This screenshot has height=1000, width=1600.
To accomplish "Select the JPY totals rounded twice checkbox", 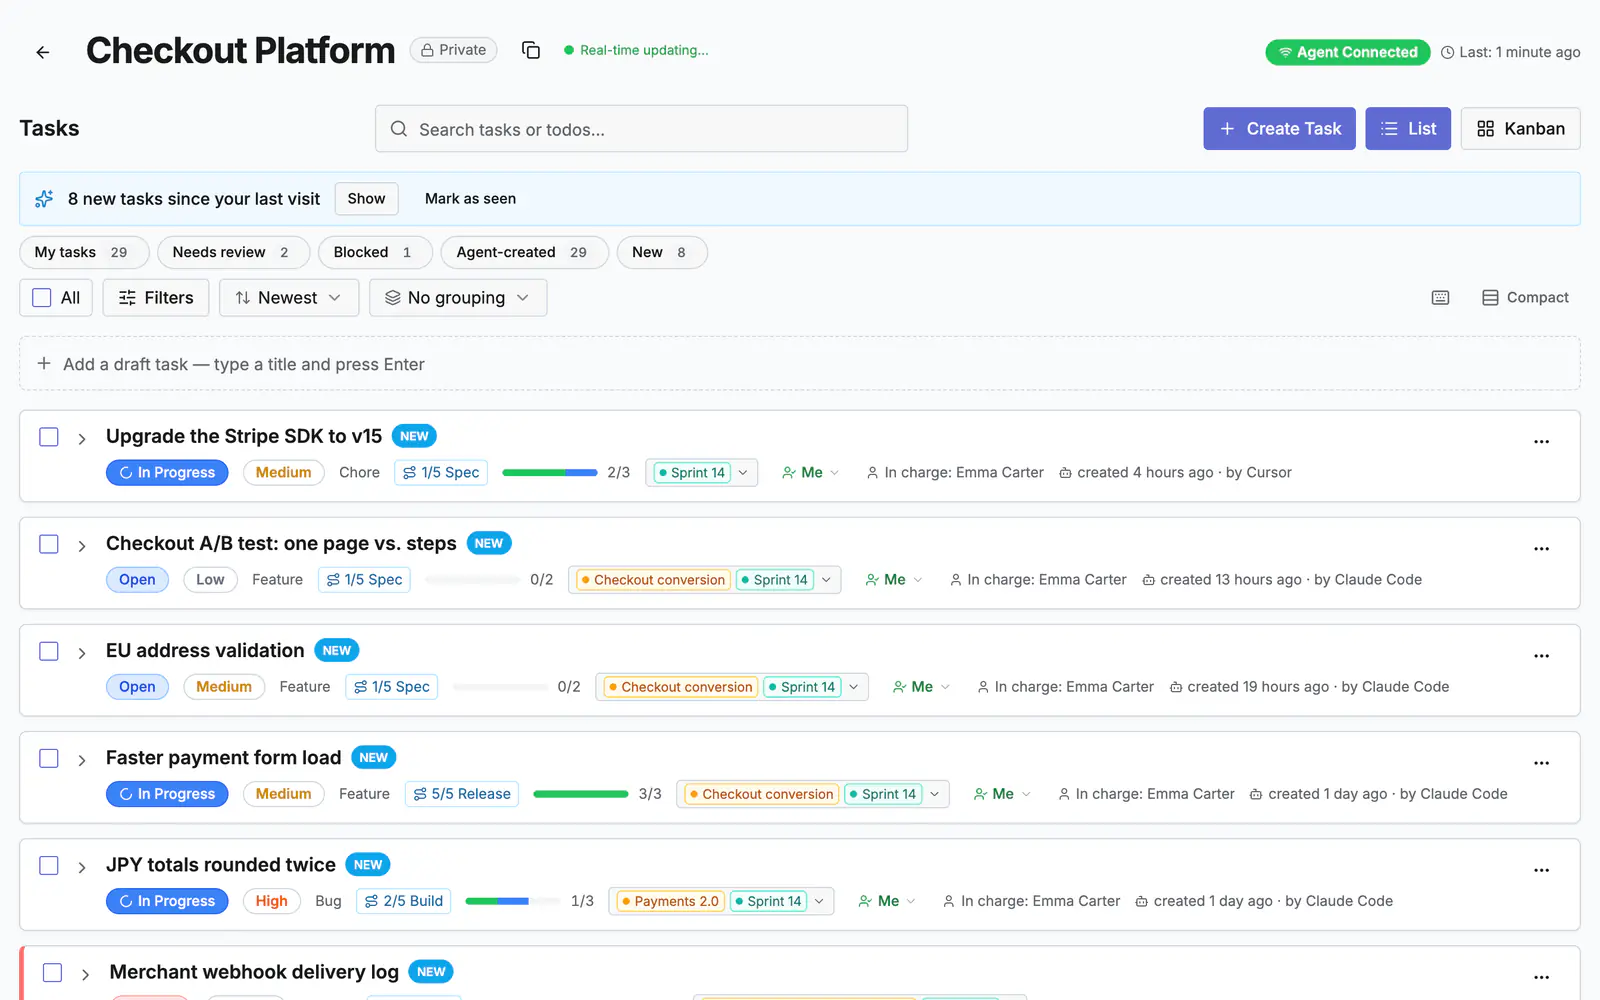I will click(49, 865).
